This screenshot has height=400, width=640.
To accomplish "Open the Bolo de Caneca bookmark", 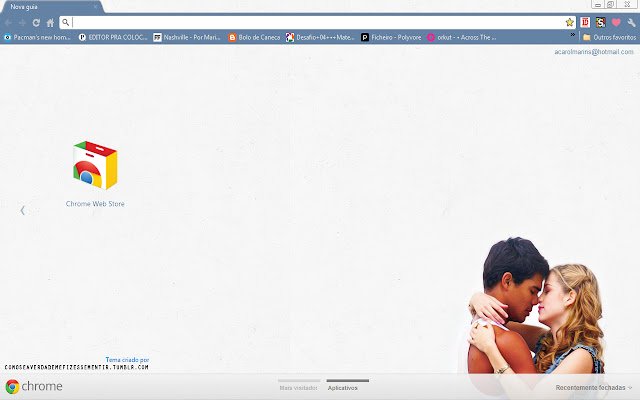I will coord(254,37).
